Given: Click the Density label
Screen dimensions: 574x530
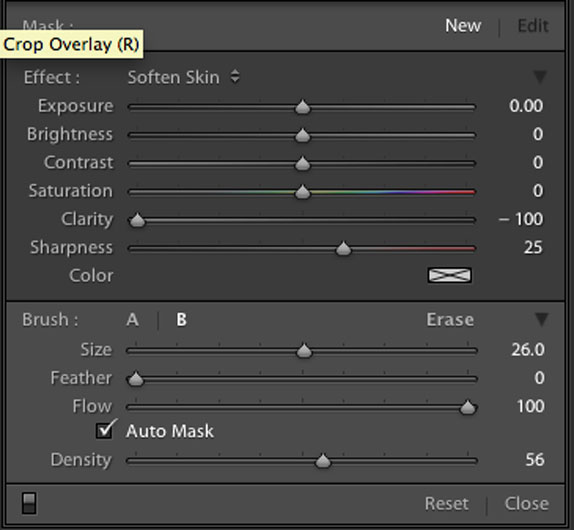Looking at the screenshot, I should point(81,460).
